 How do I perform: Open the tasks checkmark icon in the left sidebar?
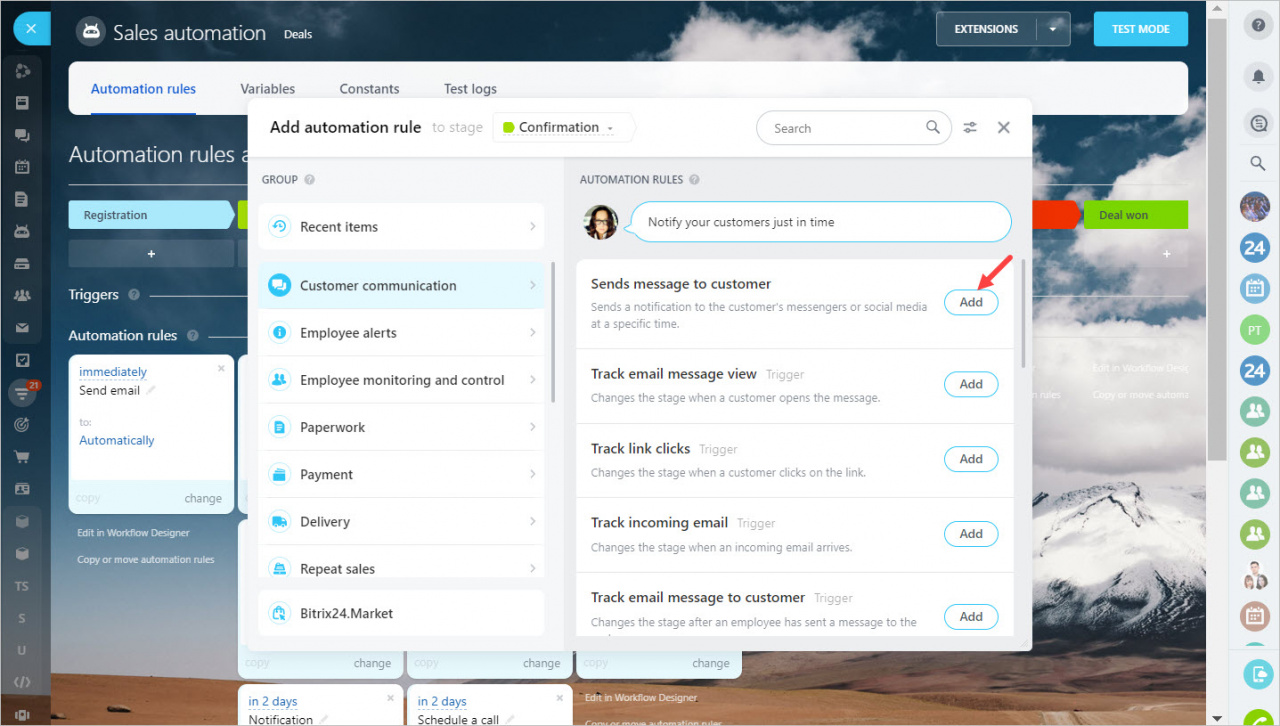[22, 360]
